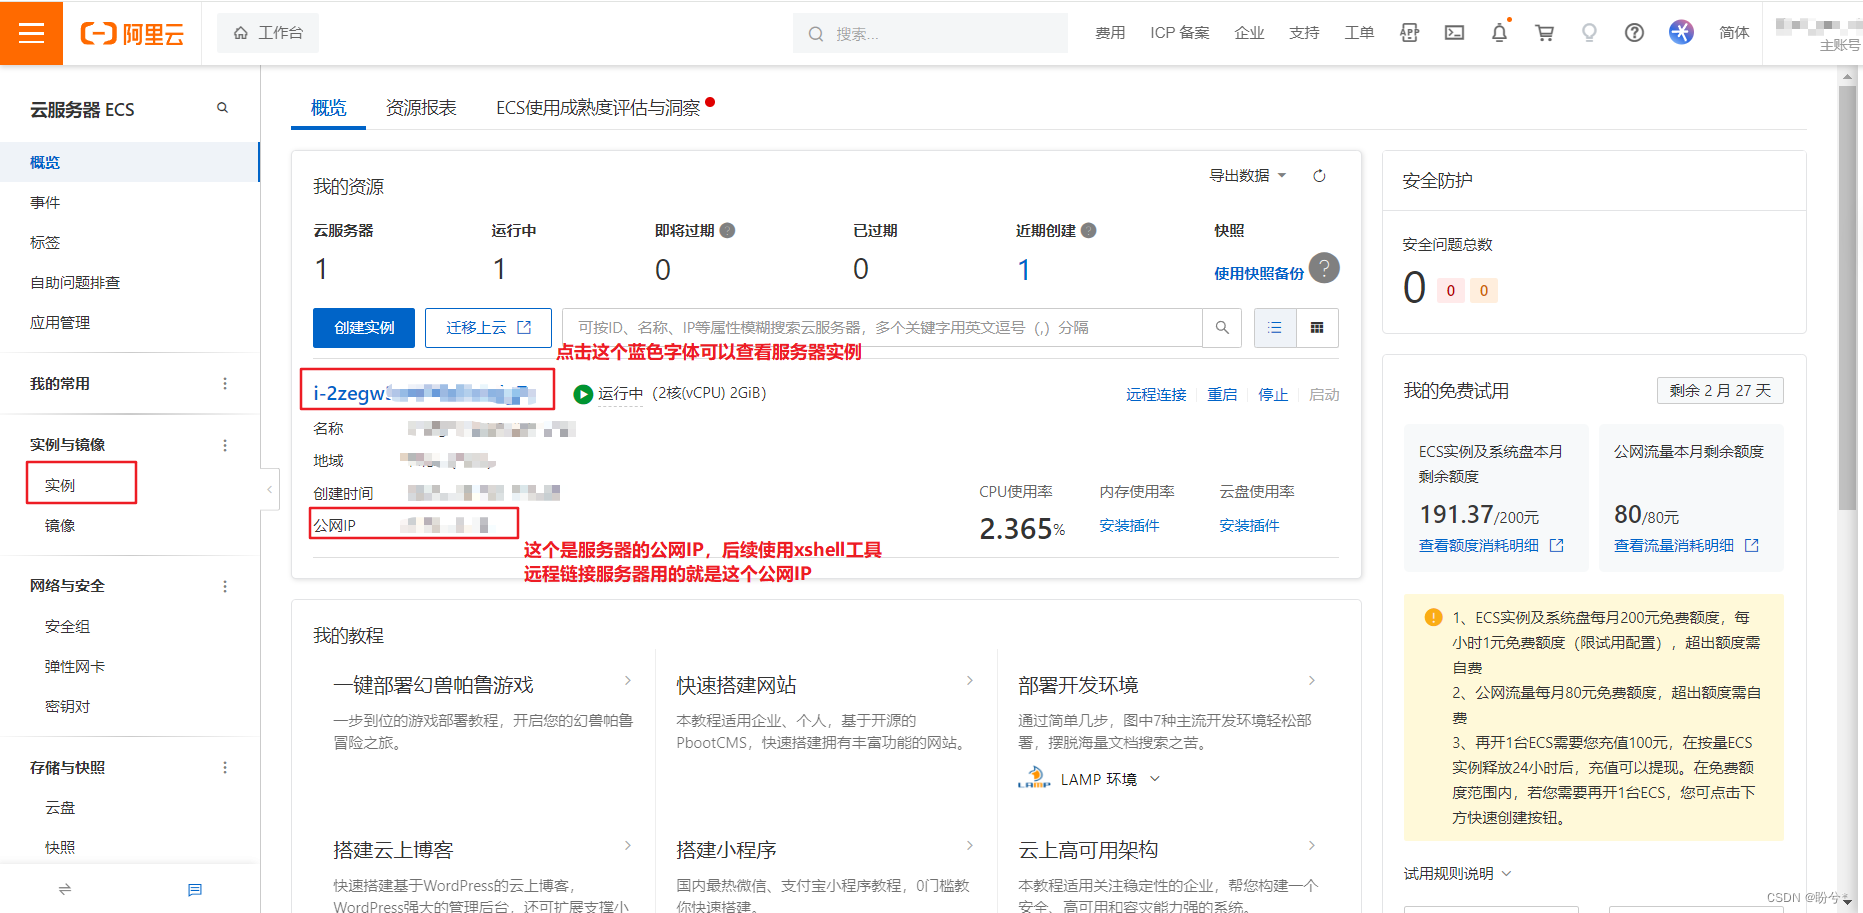Switch to list view of instances
Screen dimensions: 1863x913
pyautogui.click(x=1275, y=328)
